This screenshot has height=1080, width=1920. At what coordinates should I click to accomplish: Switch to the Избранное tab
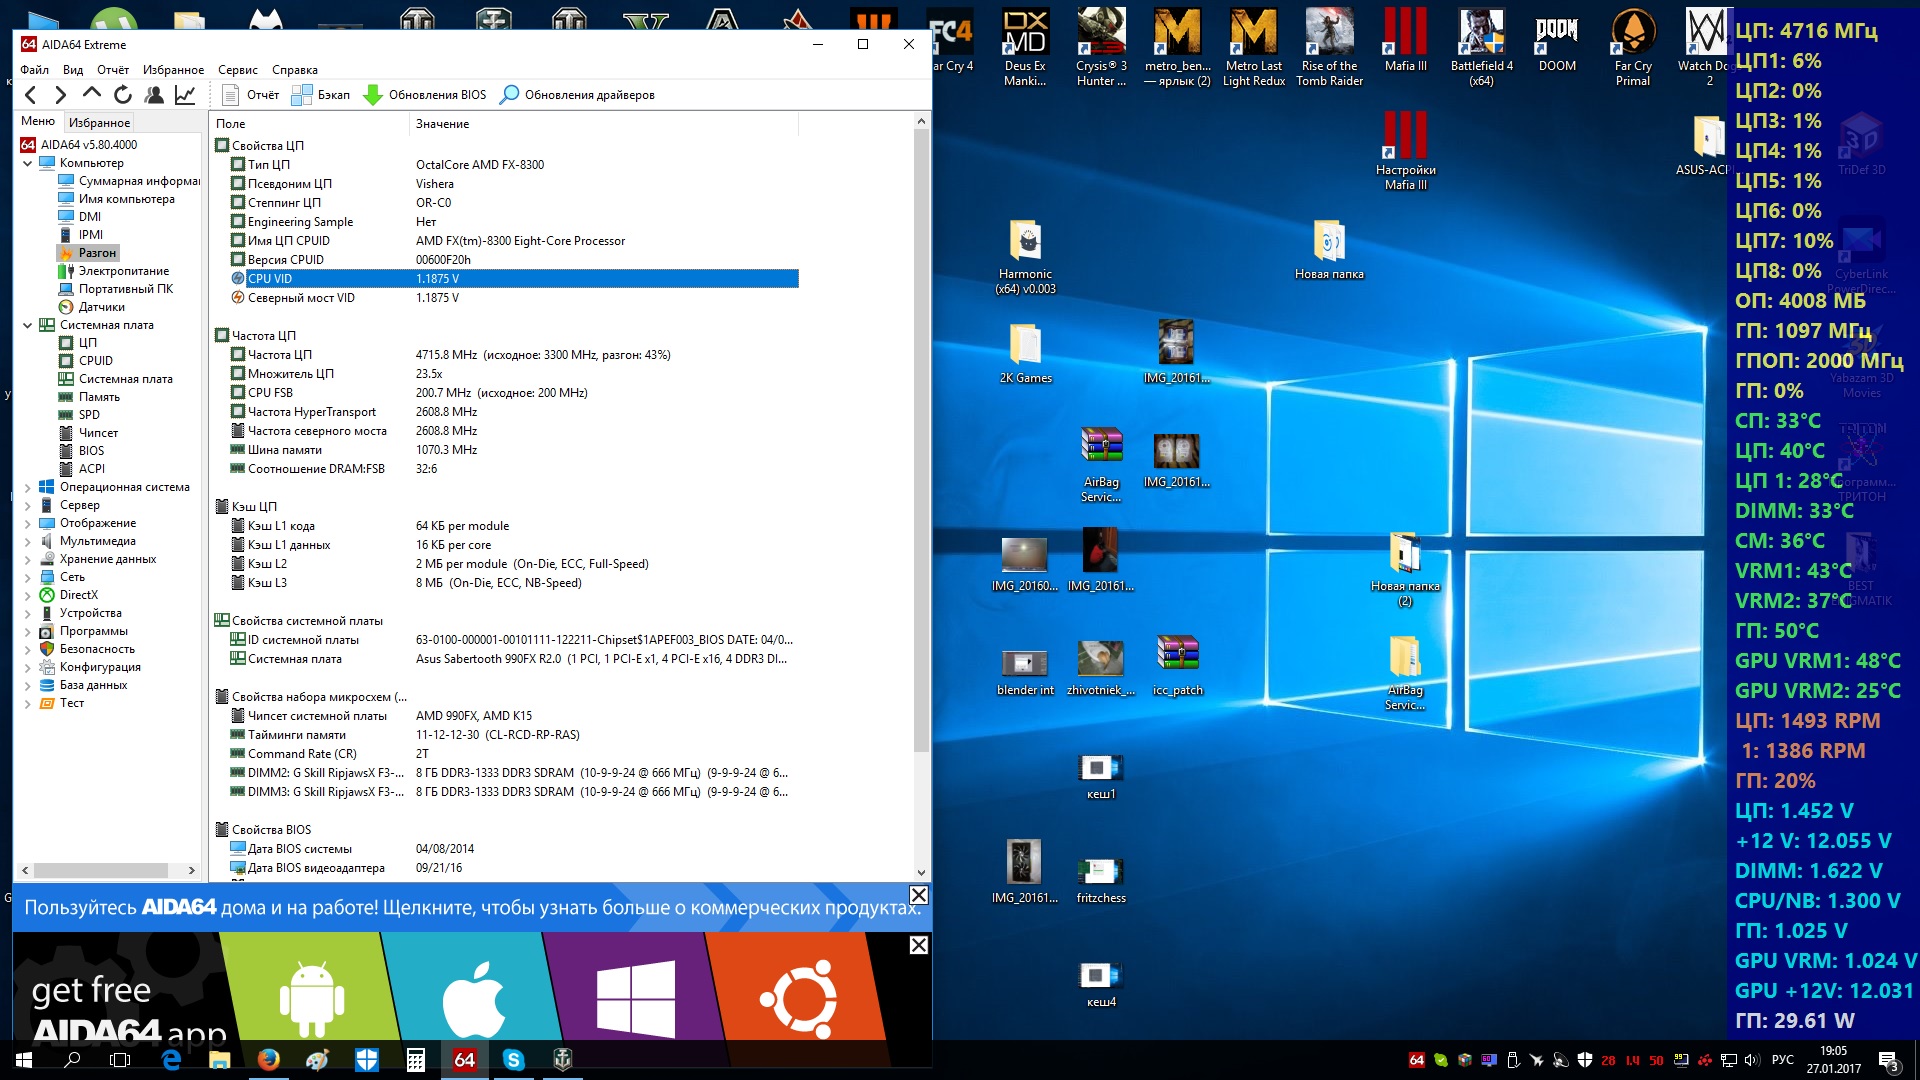(99, 122)
